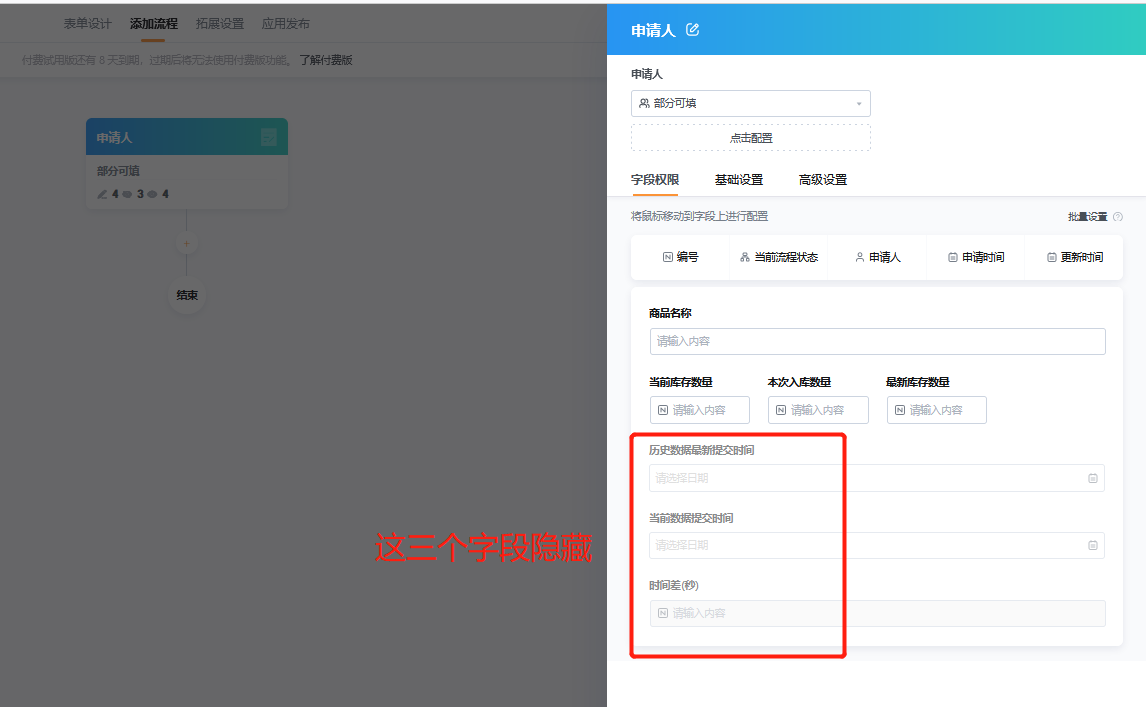Click the calendar icon in 当前数据提交时间 field
Screen dimensions: 1146x707
(1093, 545)
